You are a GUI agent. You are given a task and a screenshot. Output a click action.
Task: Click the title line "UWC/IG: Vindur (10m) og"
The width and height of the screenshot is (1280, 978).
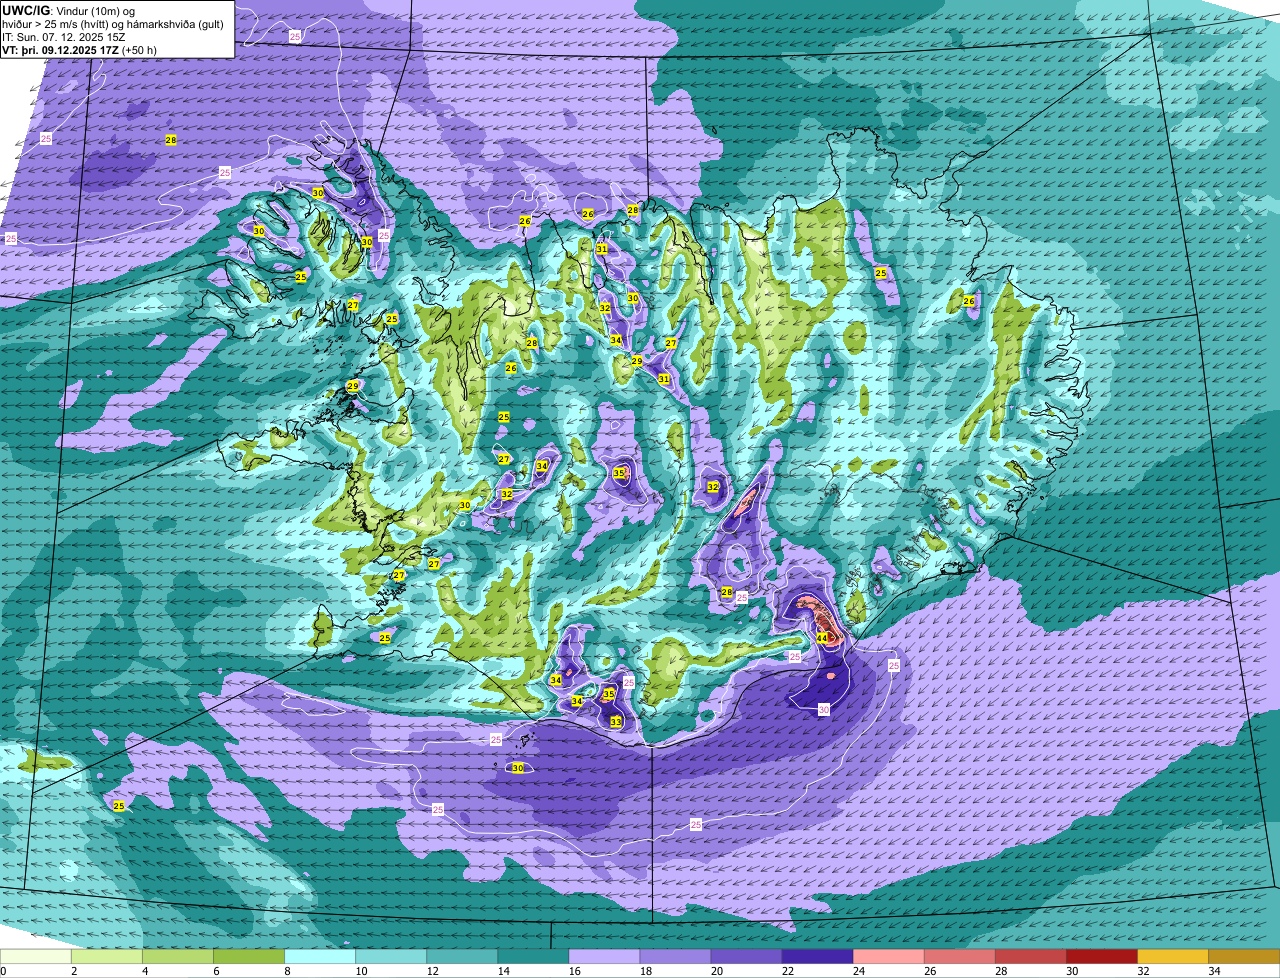tap(67, 9)
